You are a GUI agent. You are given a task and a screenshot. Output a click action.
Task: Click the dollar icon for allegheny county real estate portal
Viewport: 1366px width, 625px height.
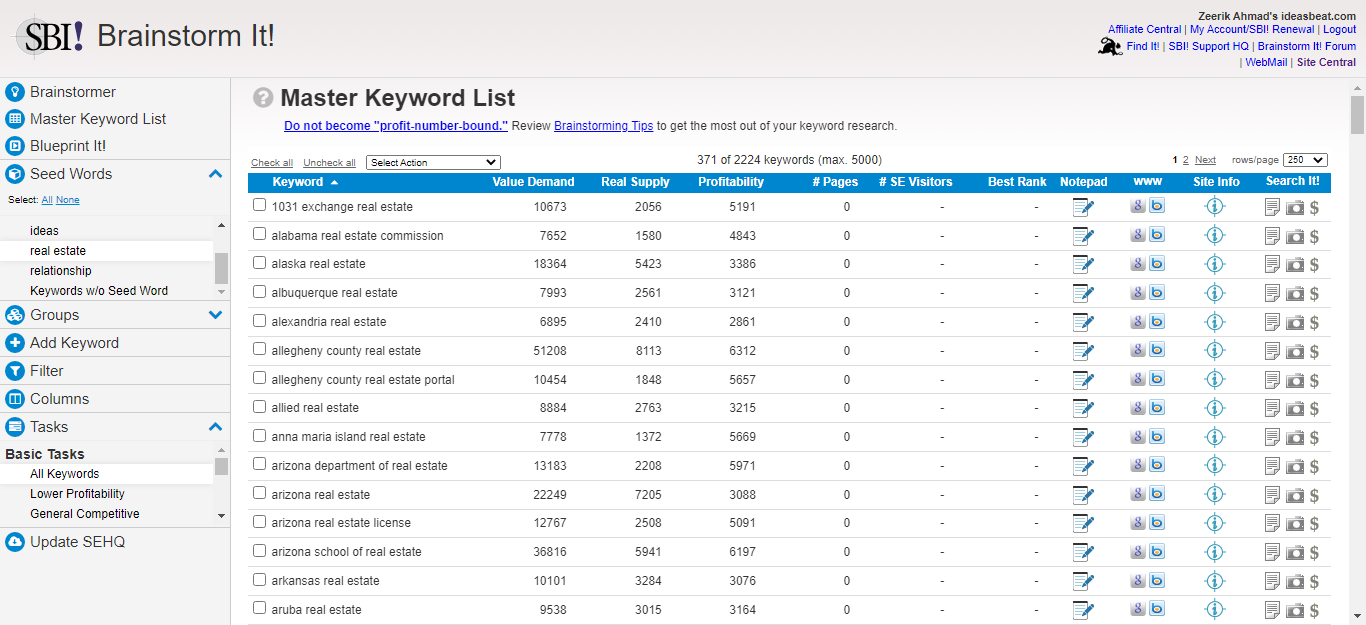(1314, 380)
